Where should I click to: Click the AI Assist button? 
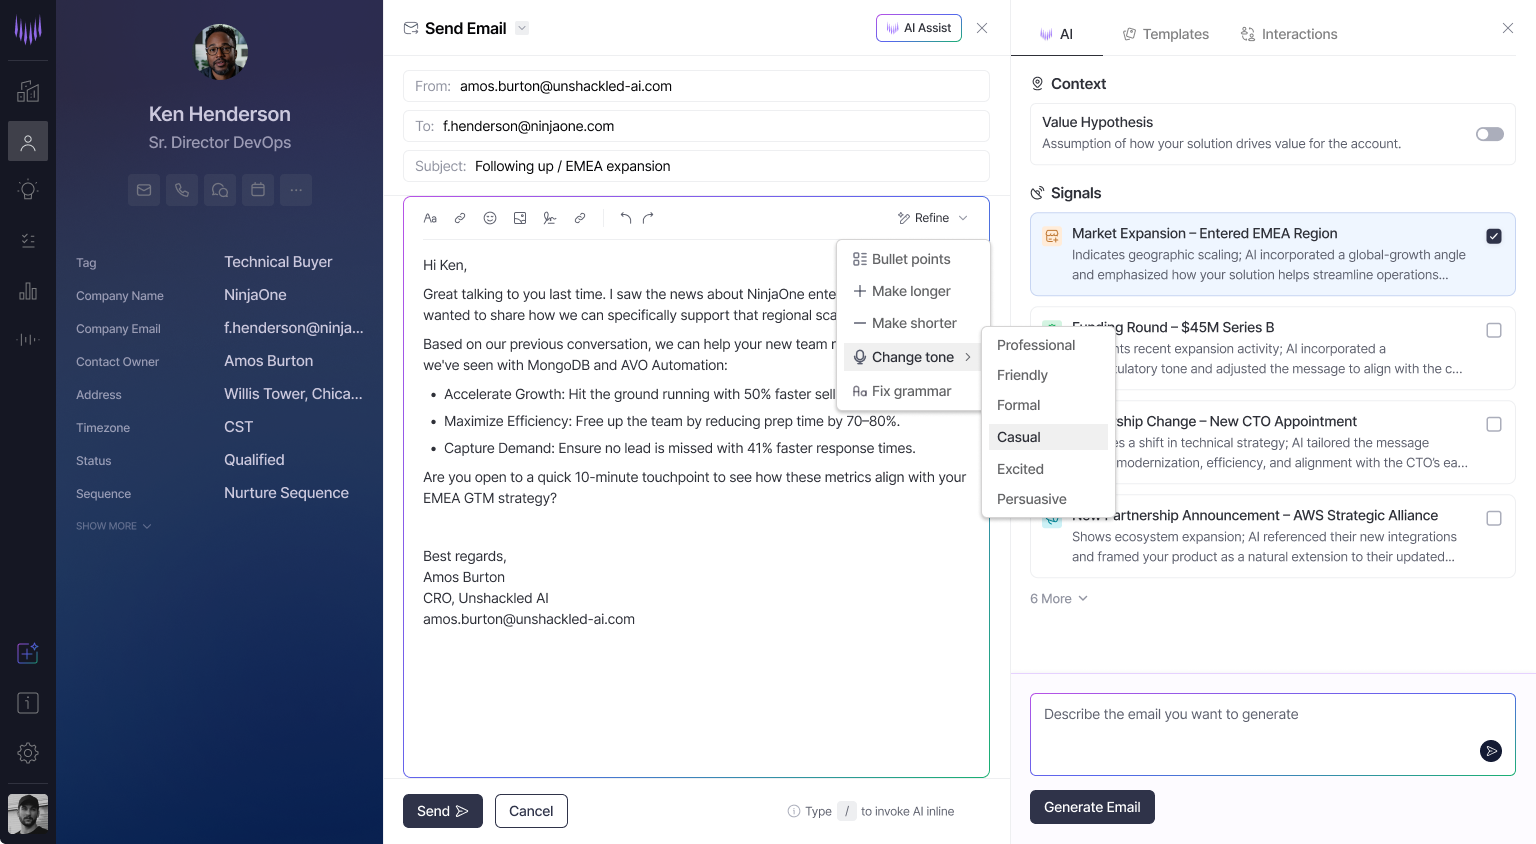tap(919, 28)
